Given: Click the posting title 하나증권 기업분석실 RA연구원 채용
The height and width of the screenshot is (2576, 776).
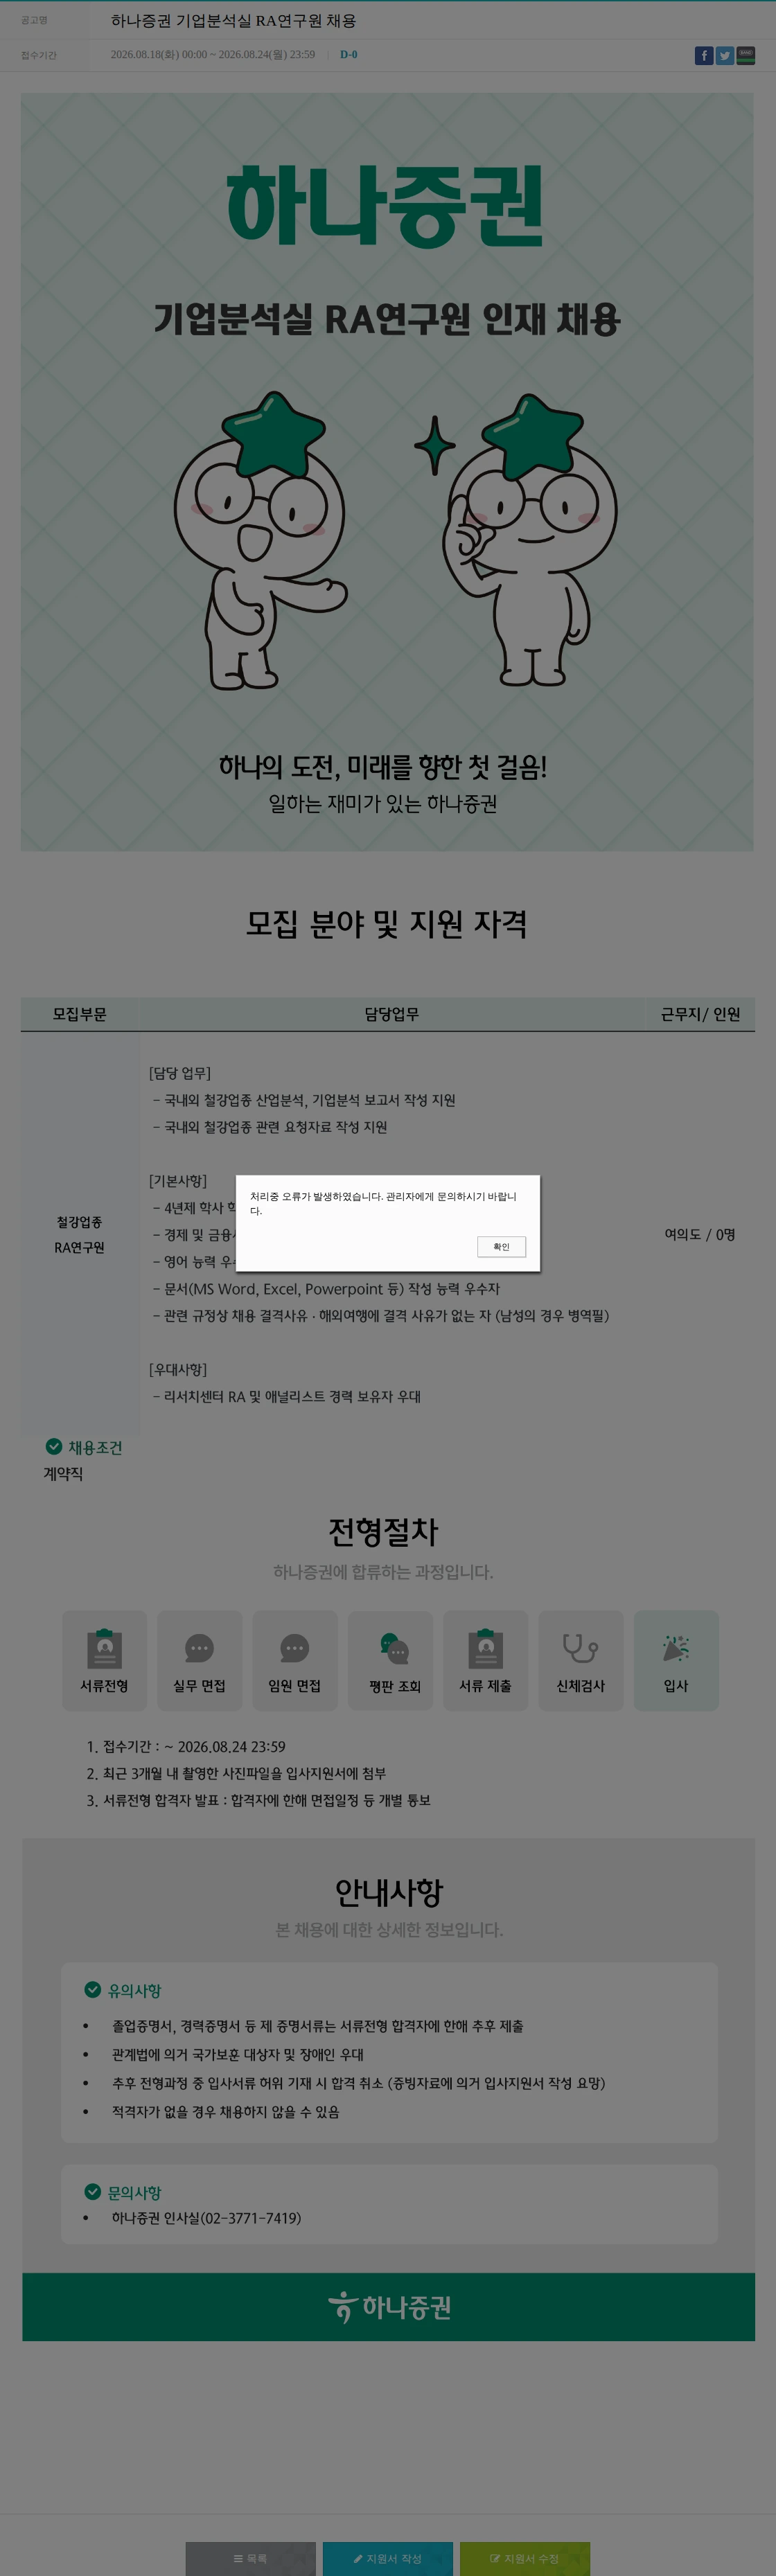Looking at the screenshot, I should (x=233, y=21).
